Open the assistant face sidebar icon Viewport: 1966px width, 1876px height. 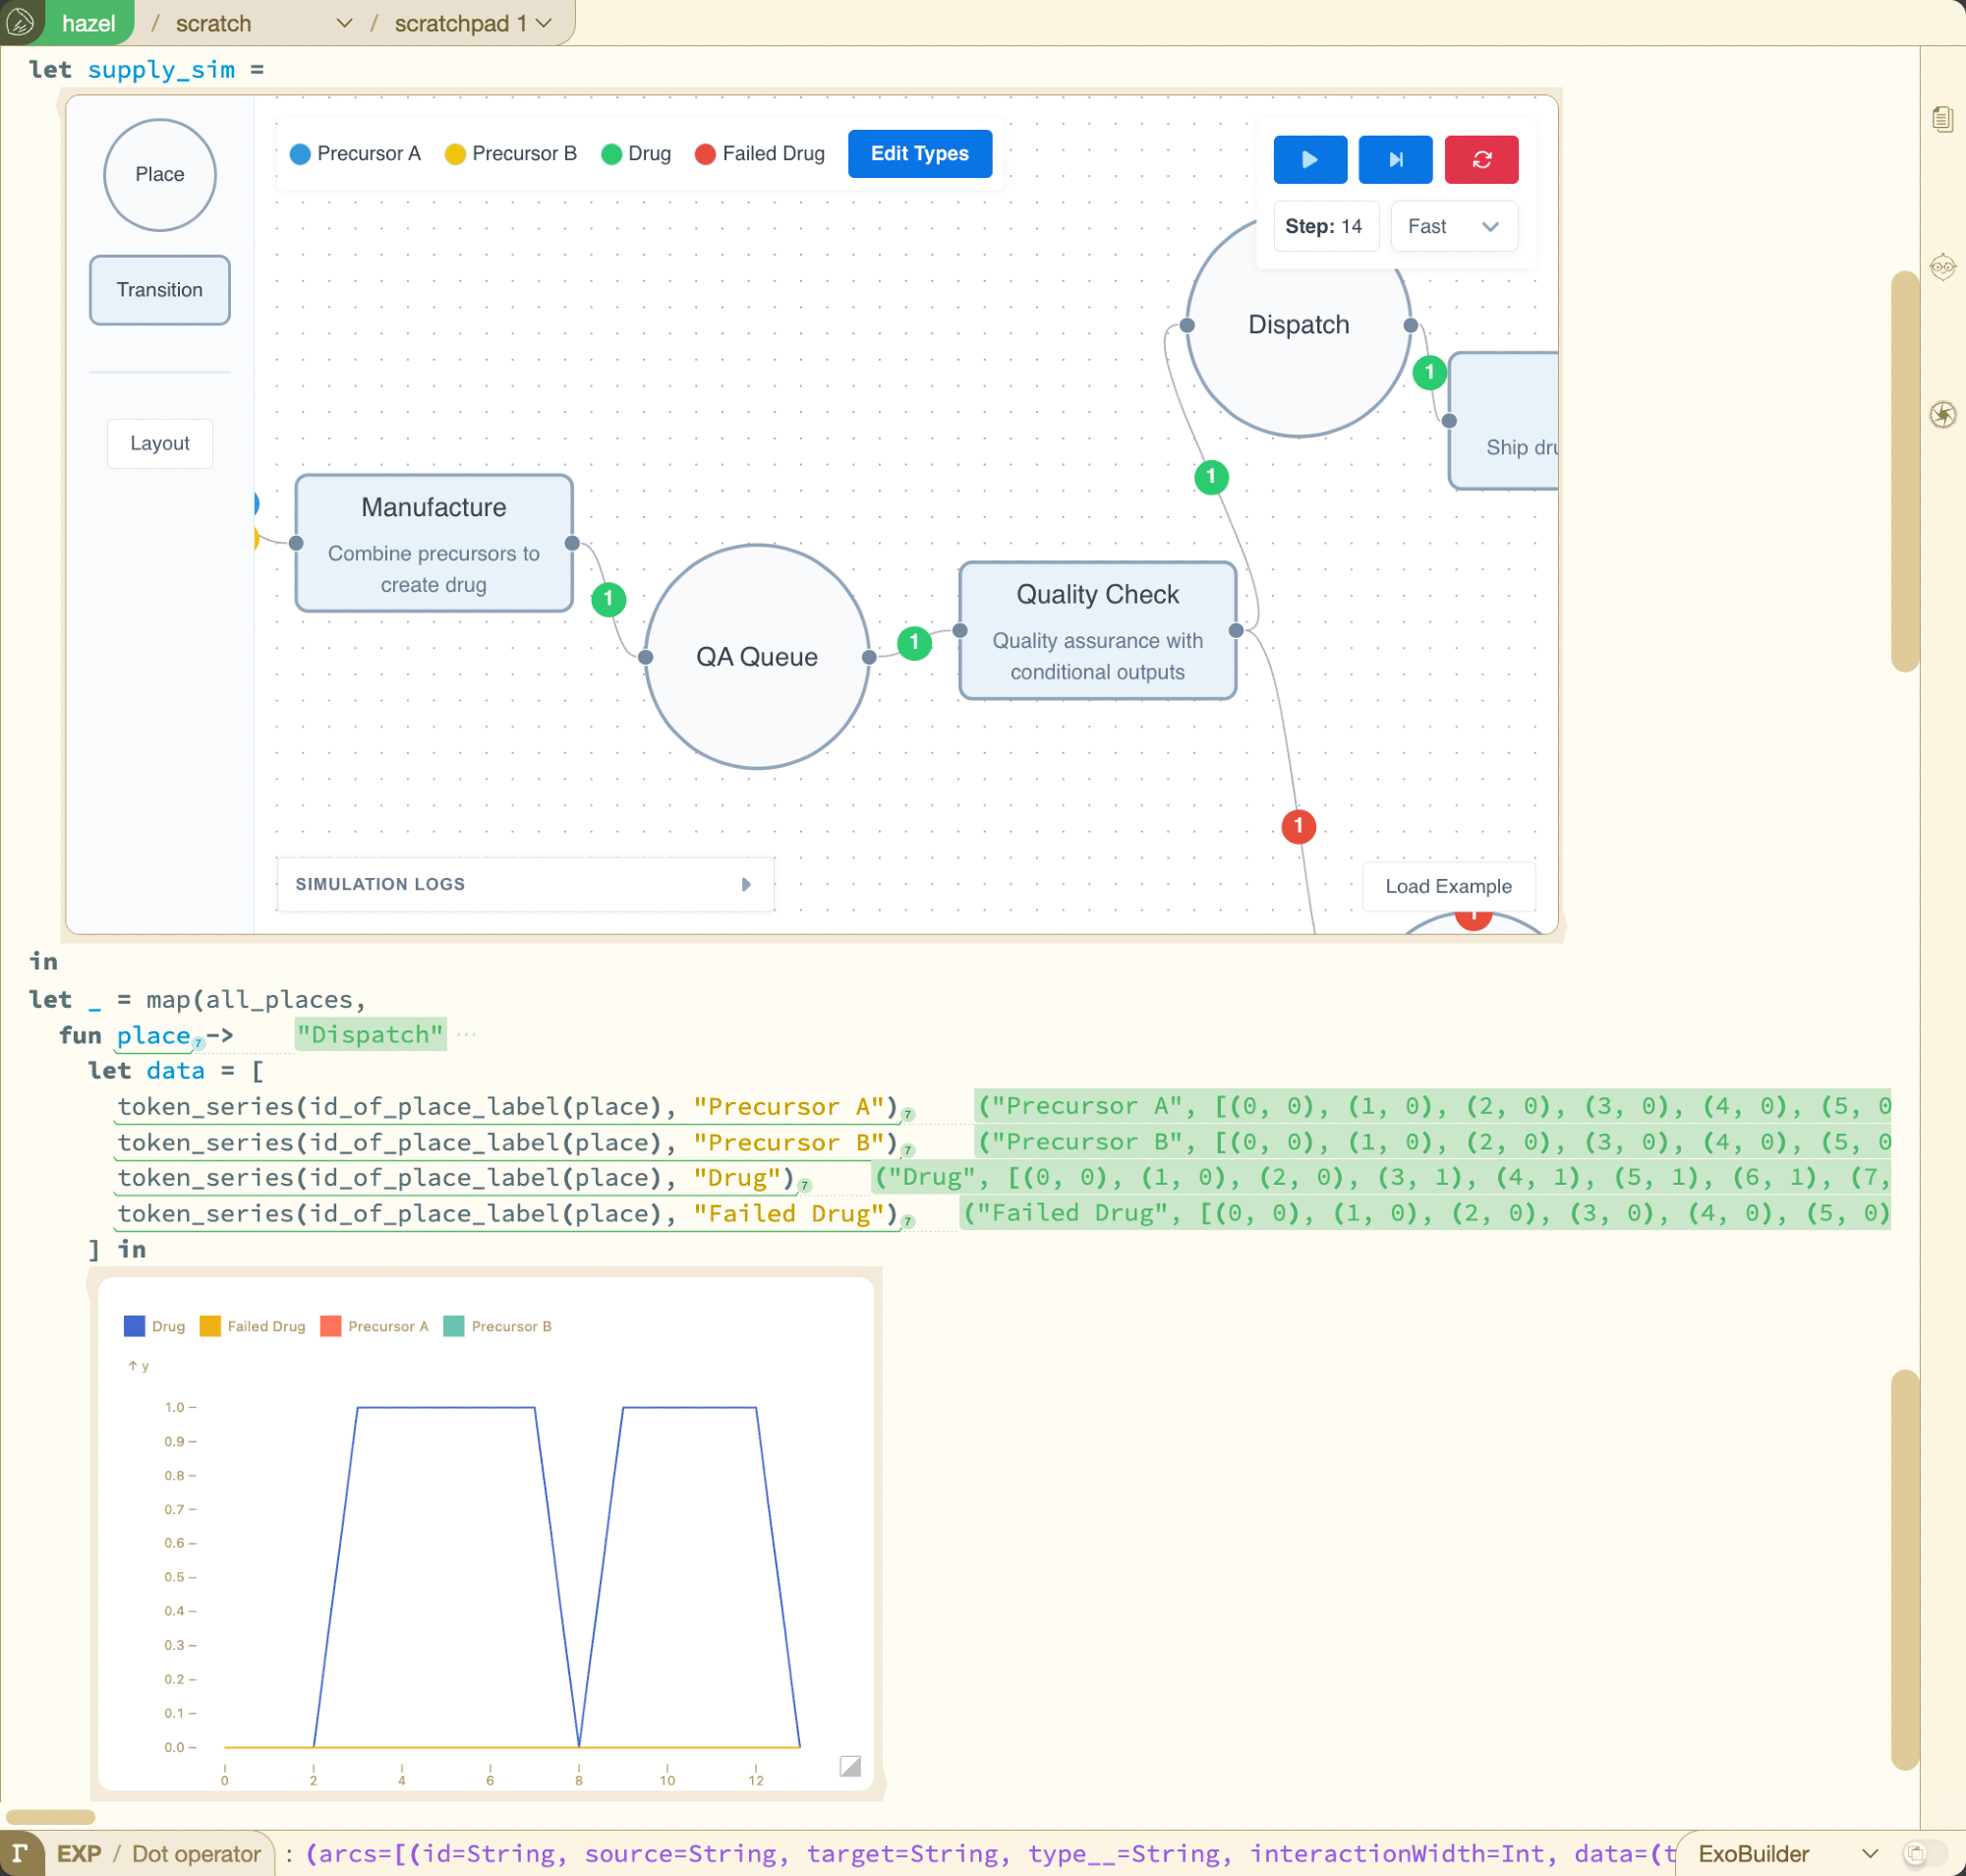1942,267
